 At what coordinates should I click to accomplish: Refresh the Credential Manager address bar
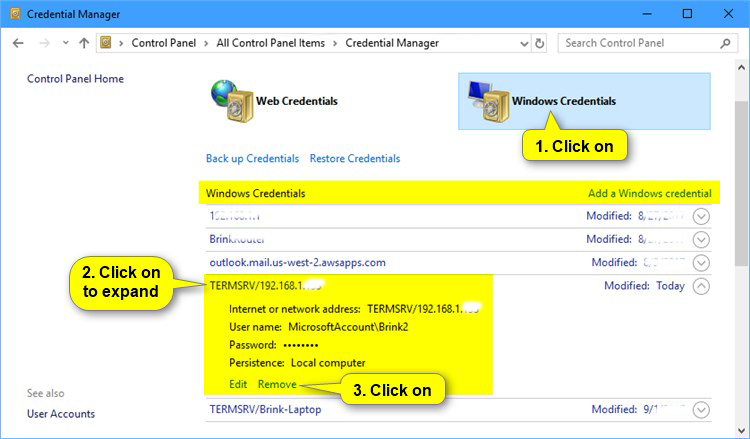coord(540,44)
